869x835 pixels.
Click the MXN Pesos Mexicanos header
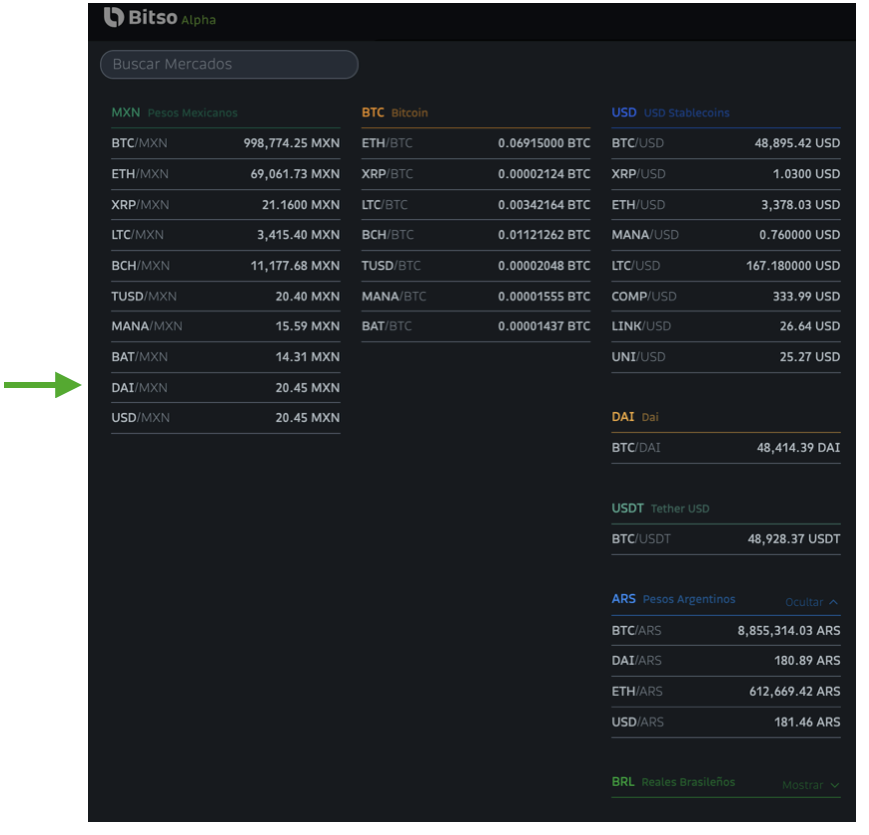tap(176, 114)
